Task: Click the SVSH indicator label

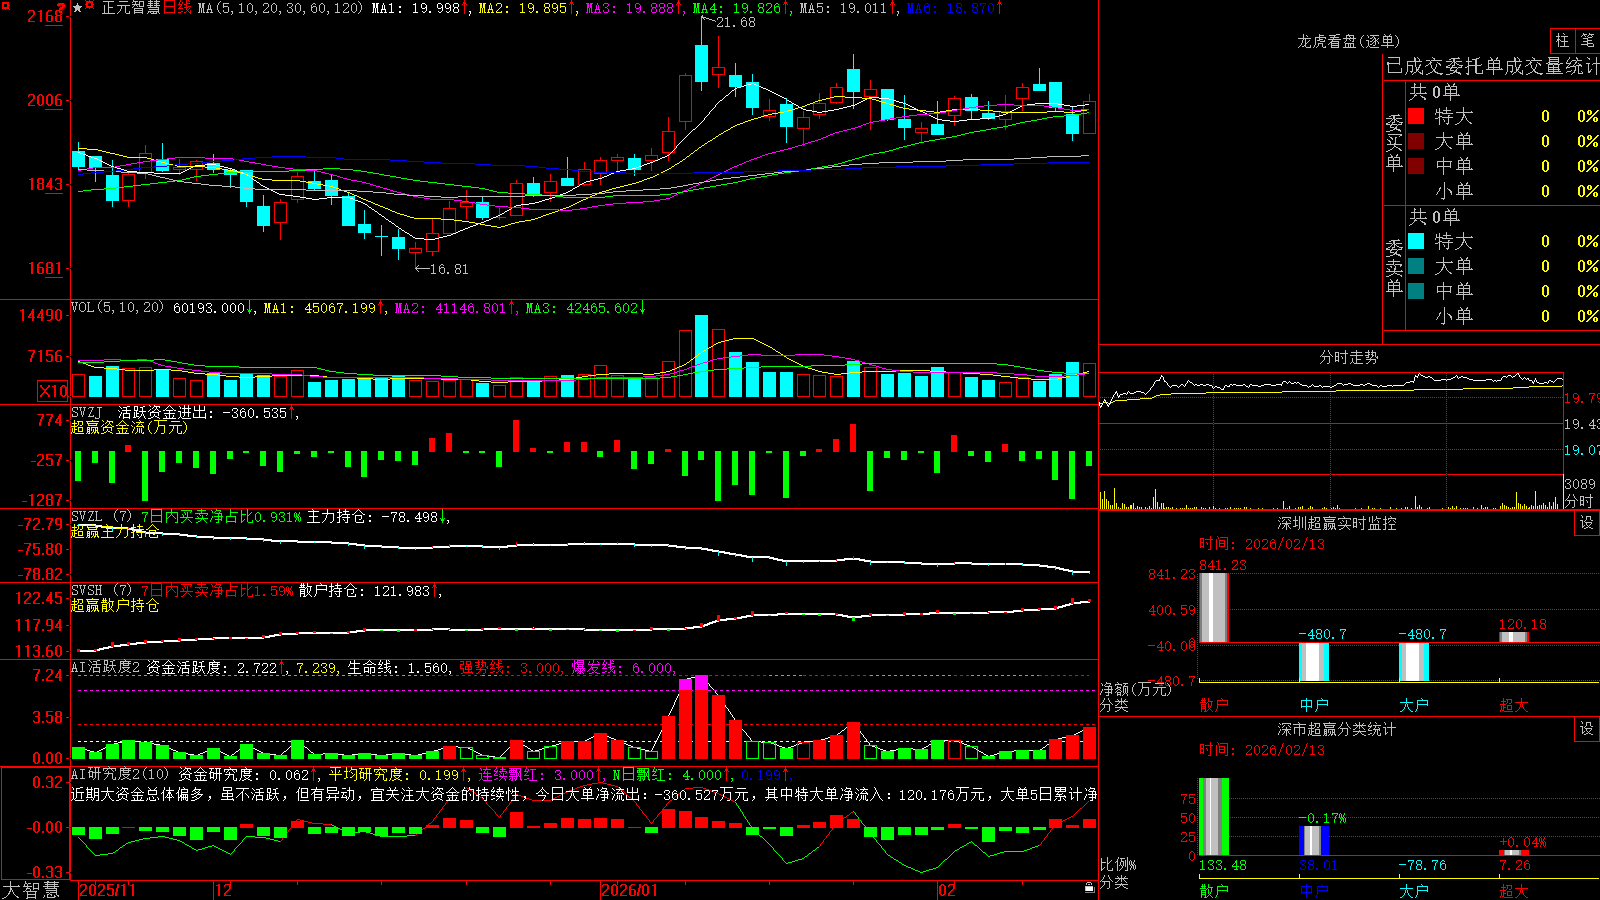Action: click(x=86, y=591)
